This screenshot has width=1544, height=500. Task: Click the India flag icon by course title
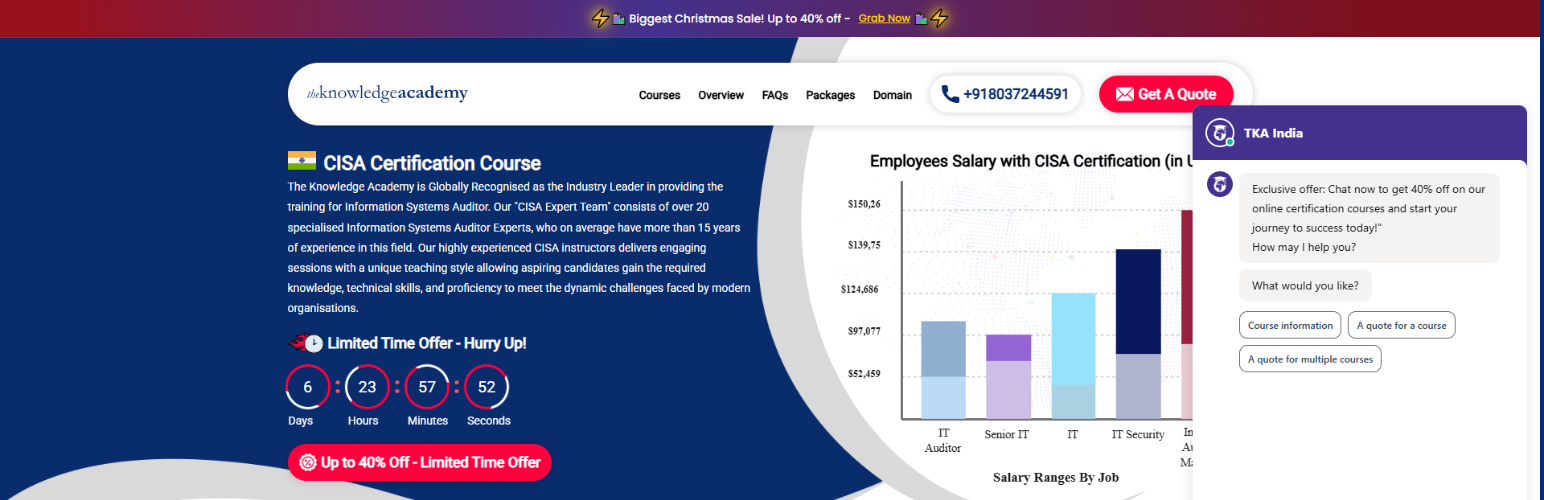click(x=301, y=162)
